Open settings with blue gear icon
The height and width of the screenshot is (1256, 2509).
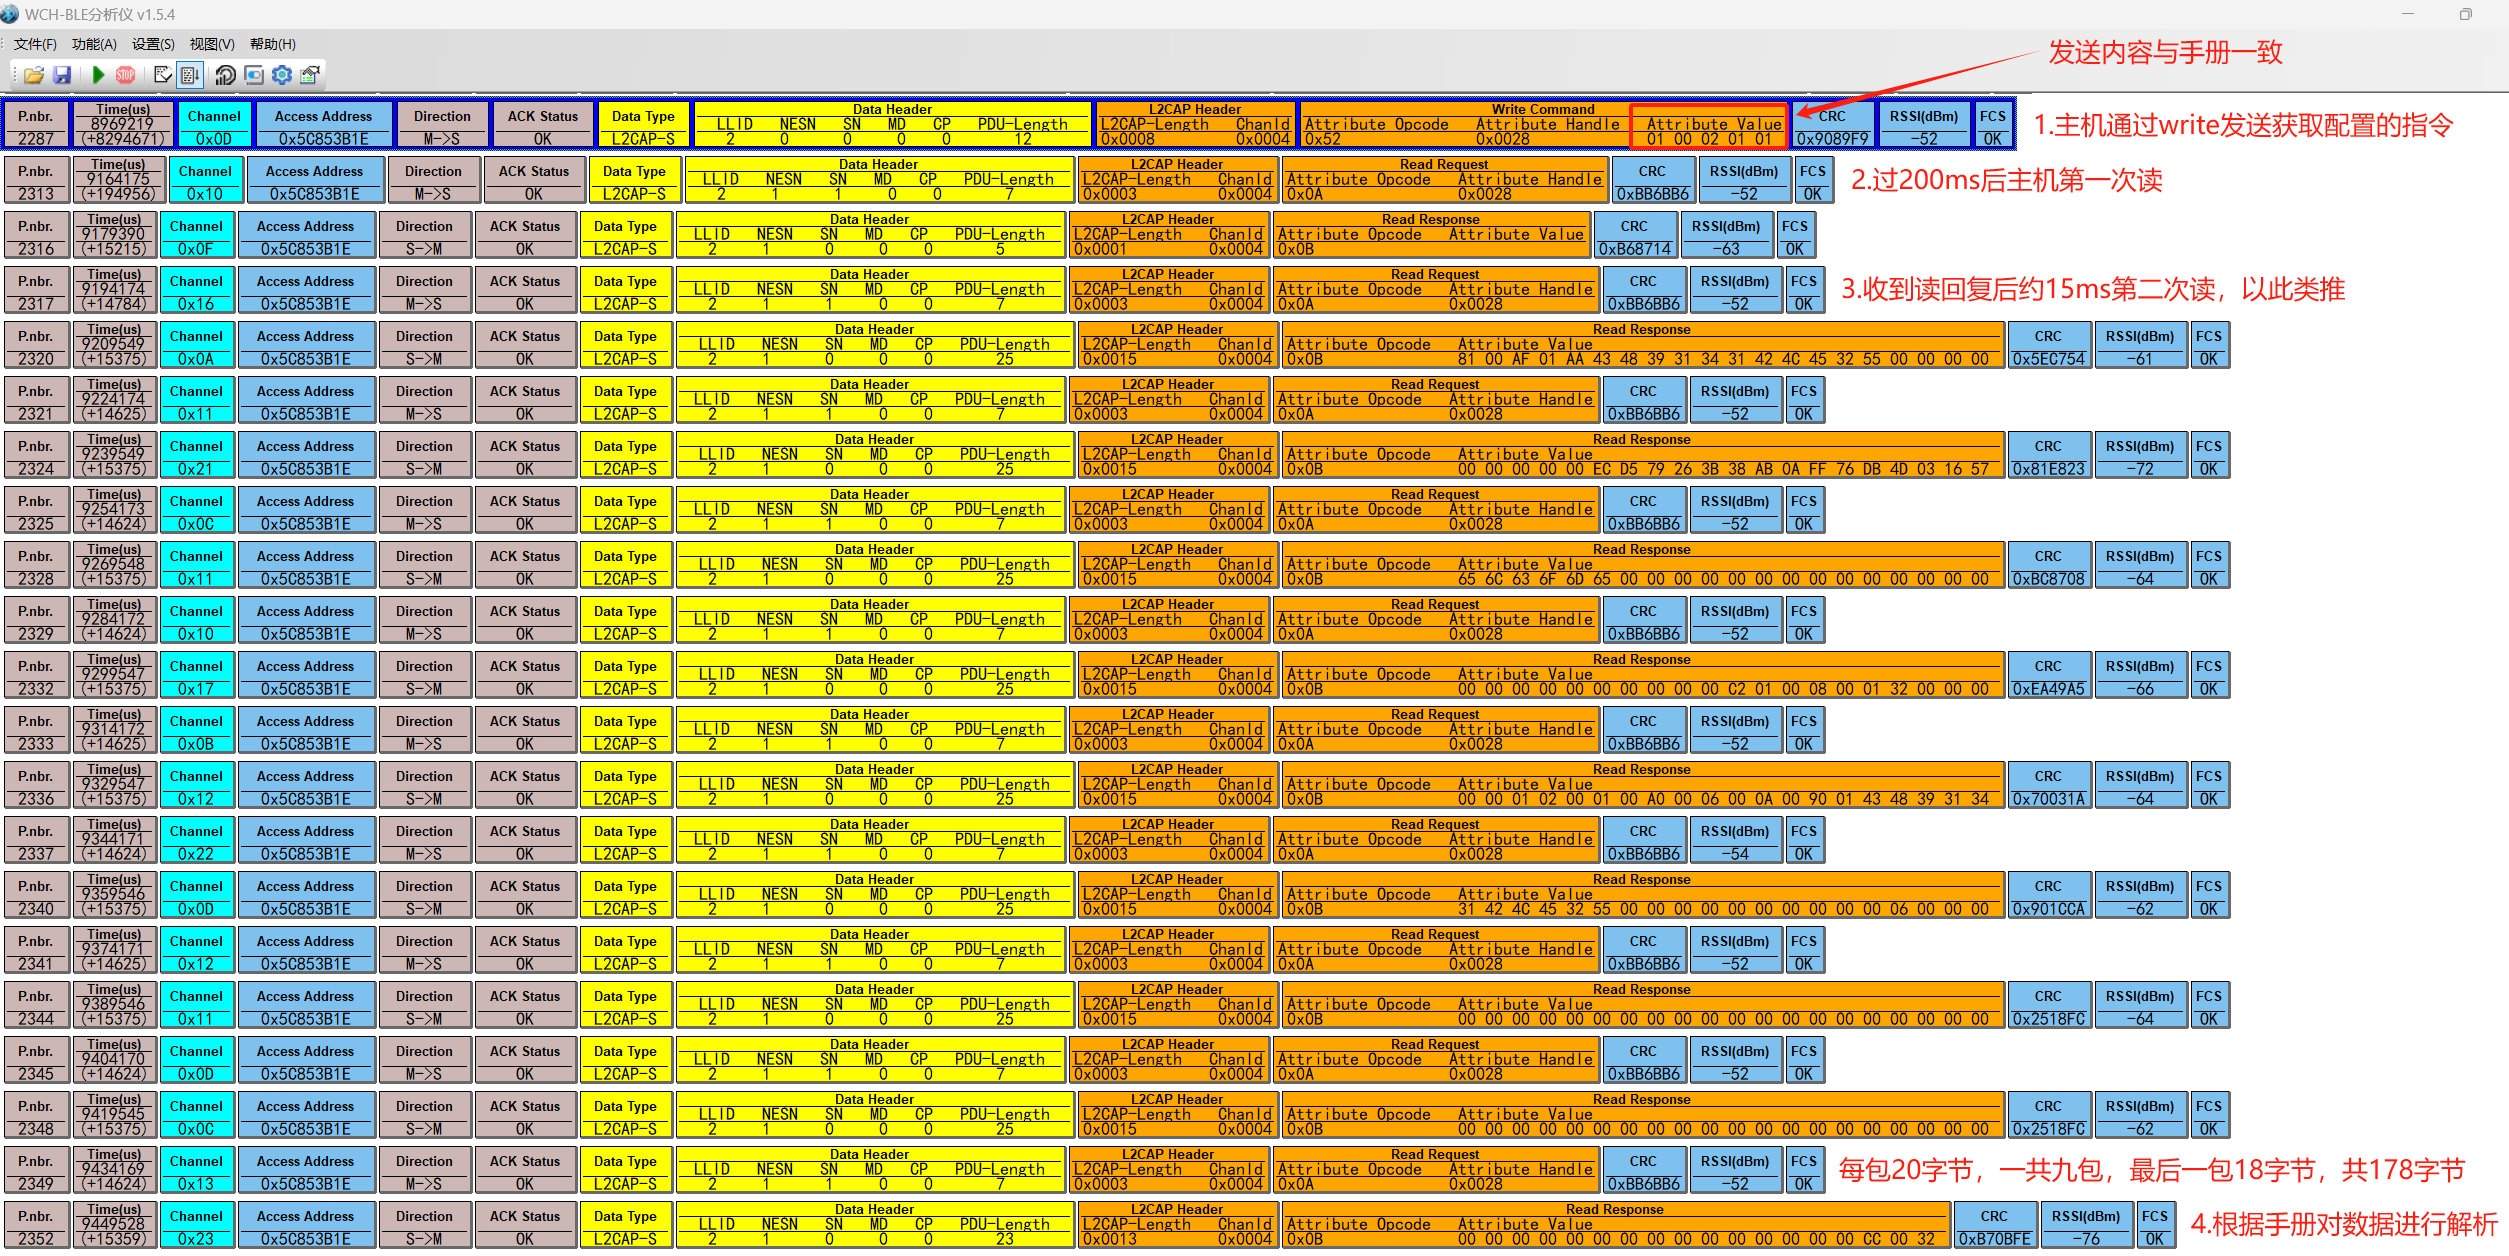282,75
